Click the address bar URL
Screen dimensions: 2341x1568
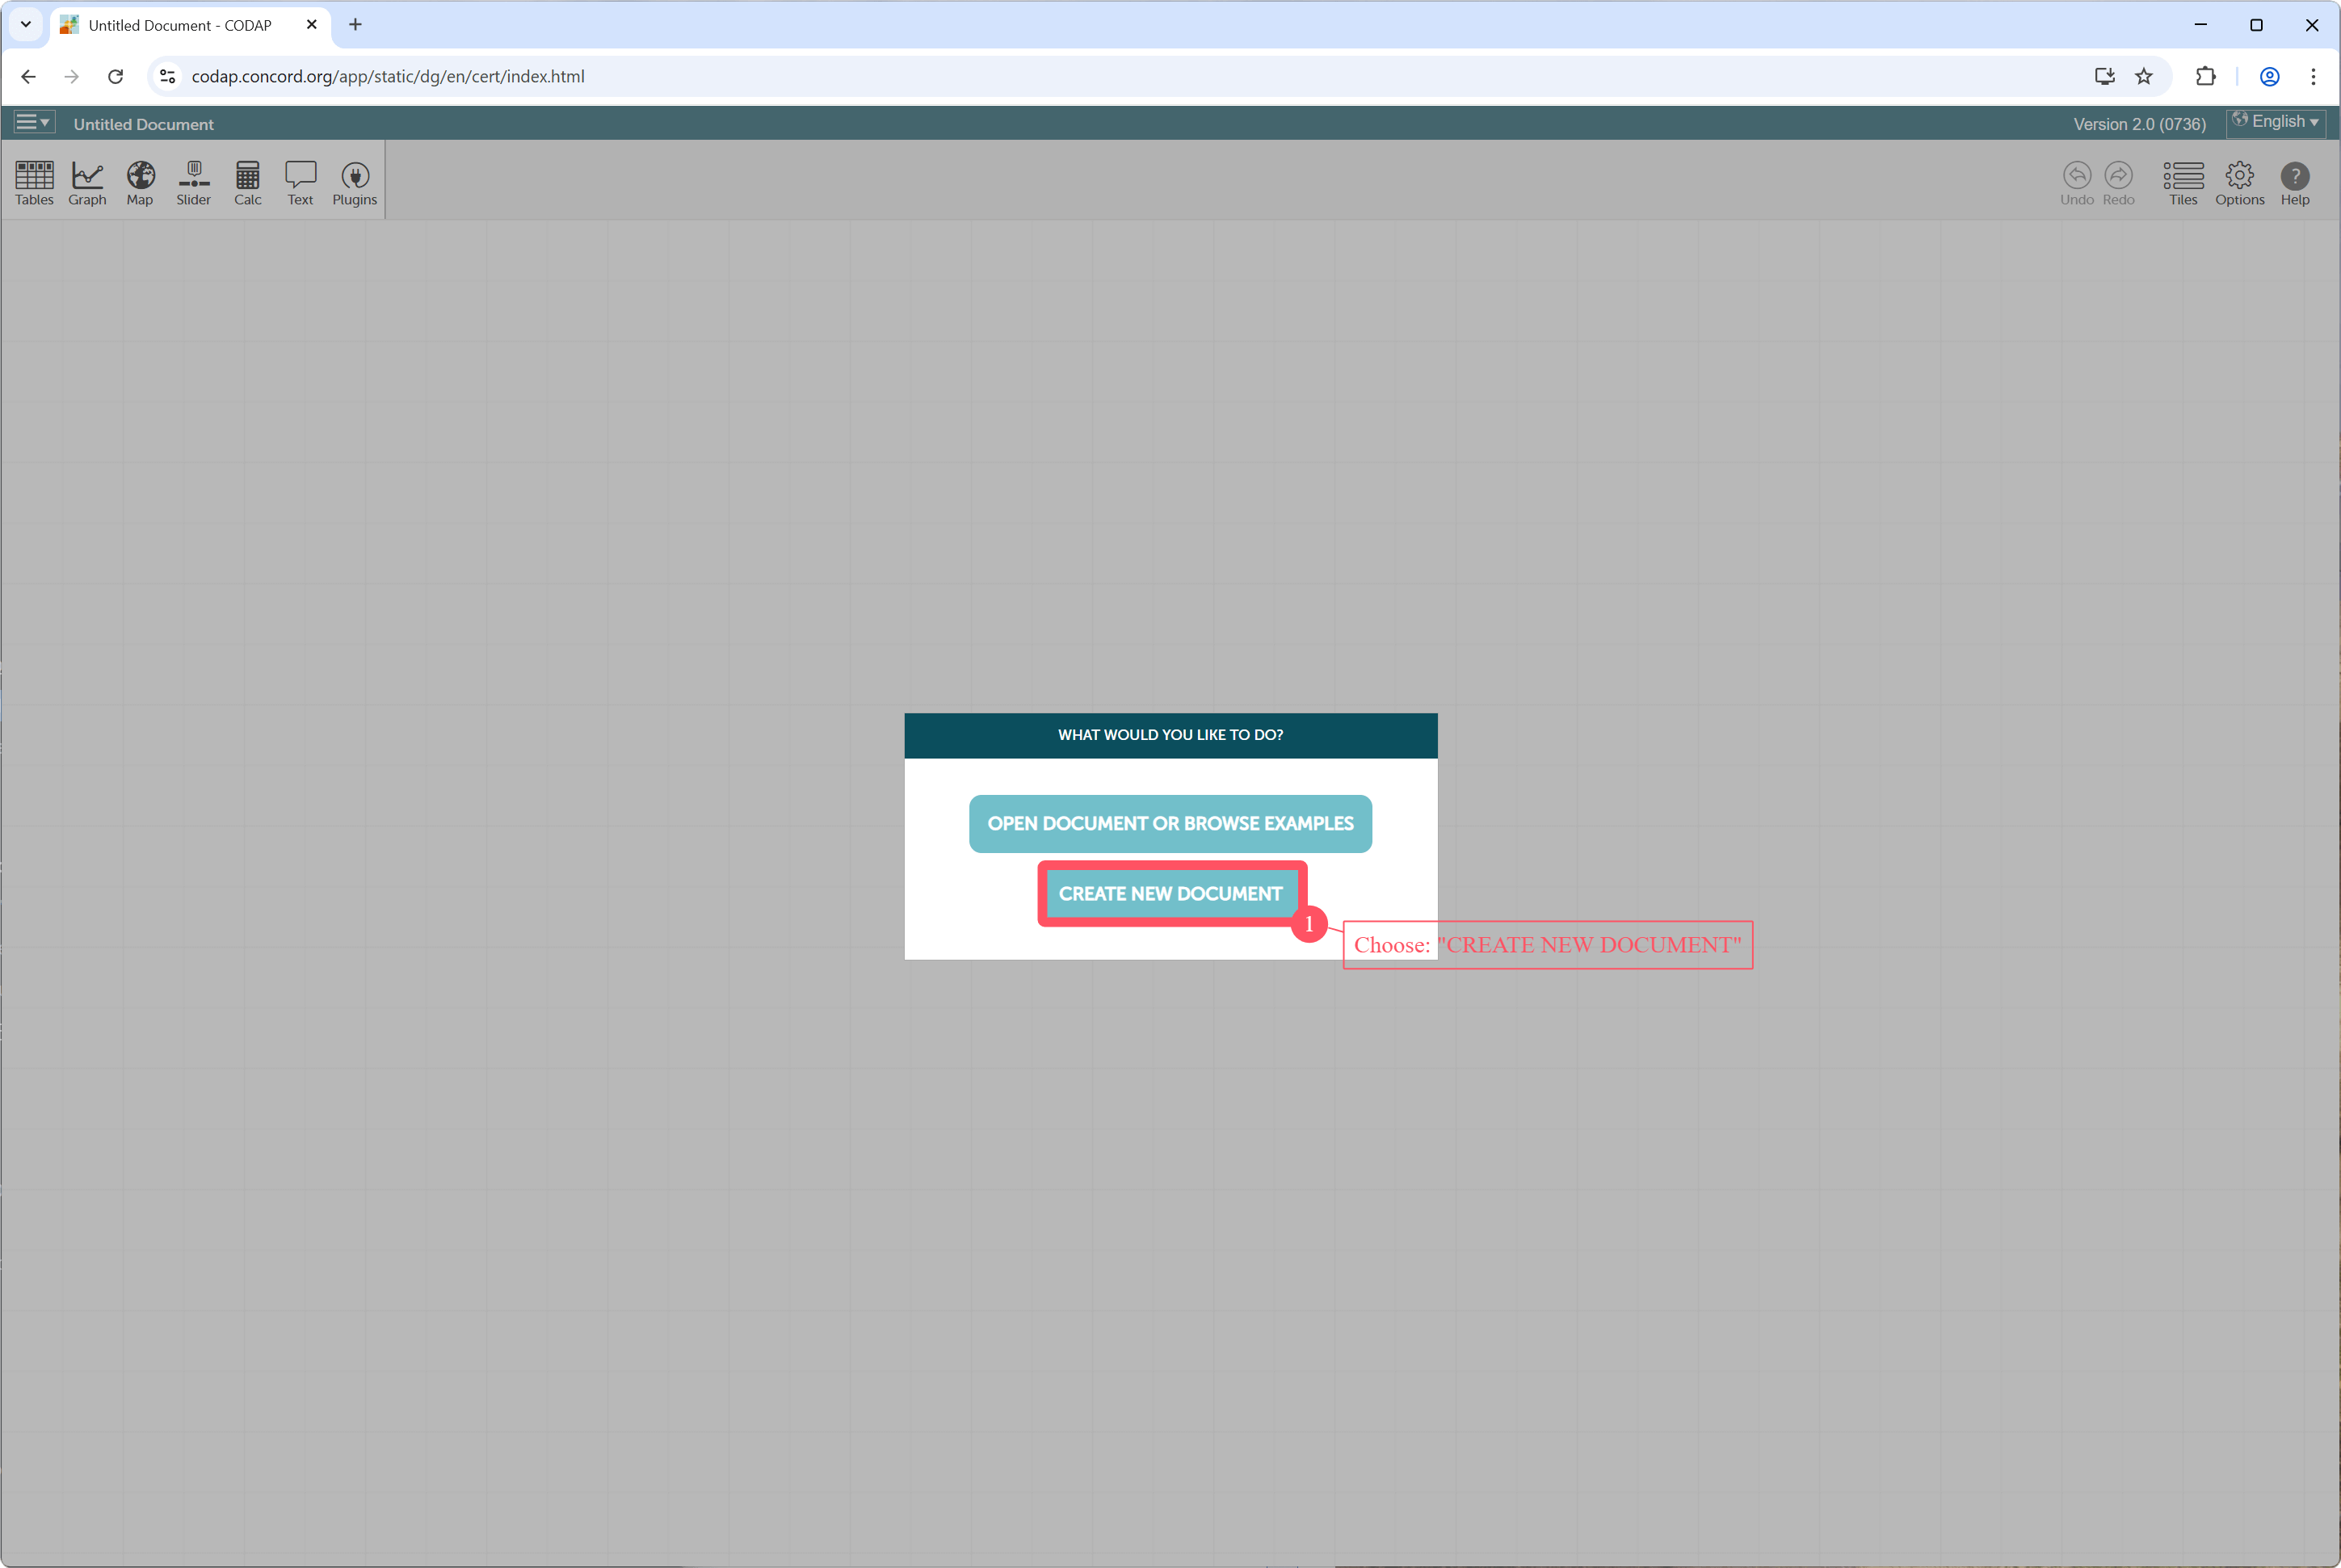pyautogui.click(x=388, y=76)
